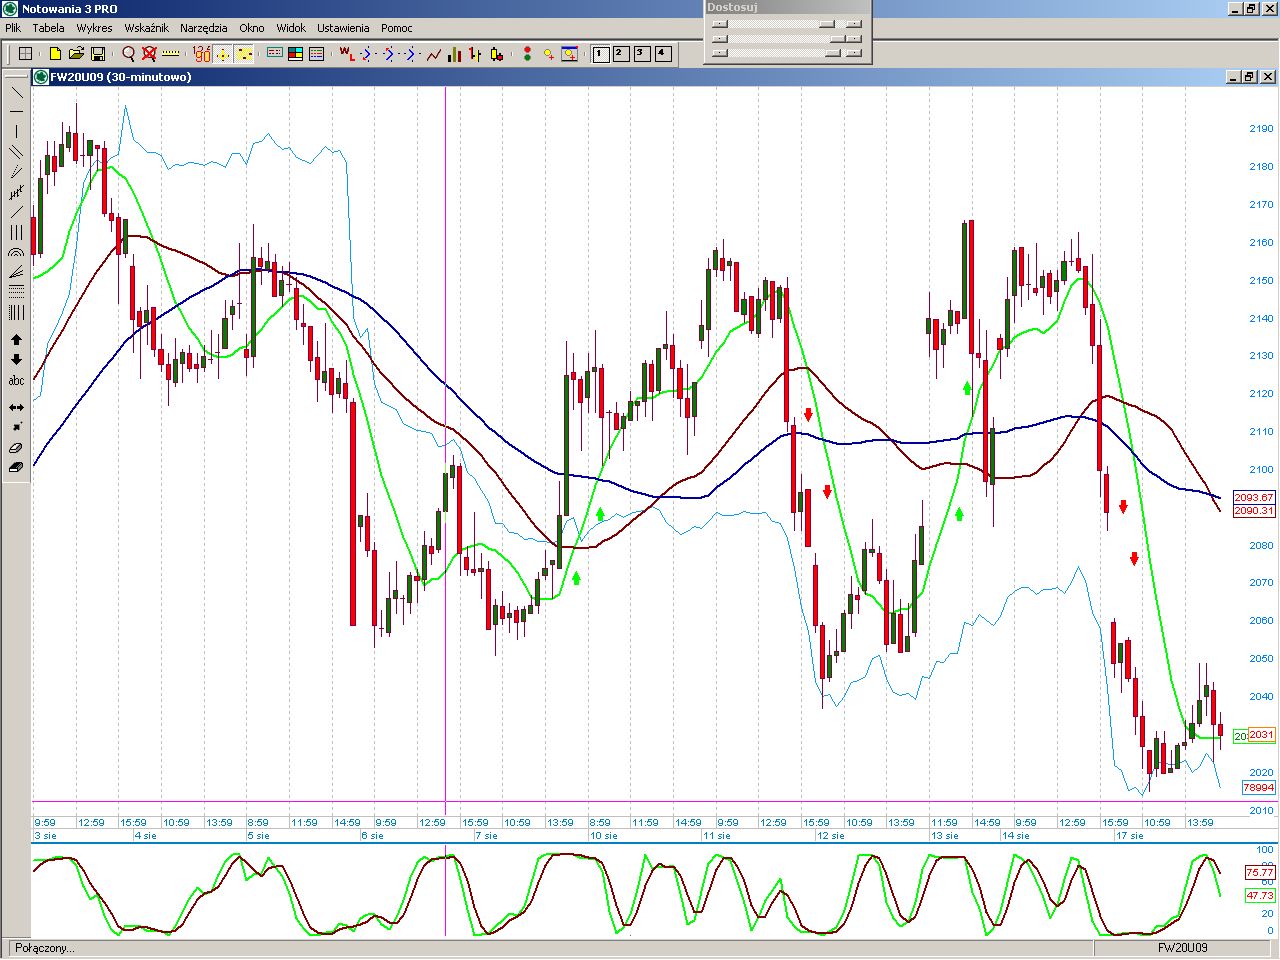Select the fan lines drawing tool

[17, 273]
